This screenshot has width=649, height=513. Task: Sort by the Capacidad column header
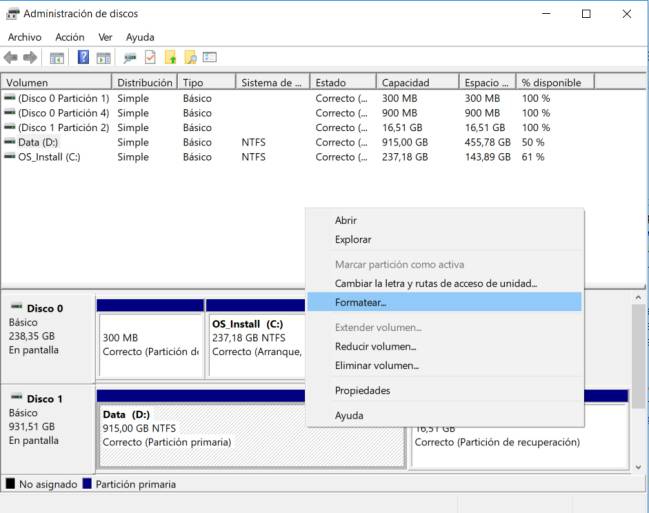pyautogui.click(x=418, y=82)
